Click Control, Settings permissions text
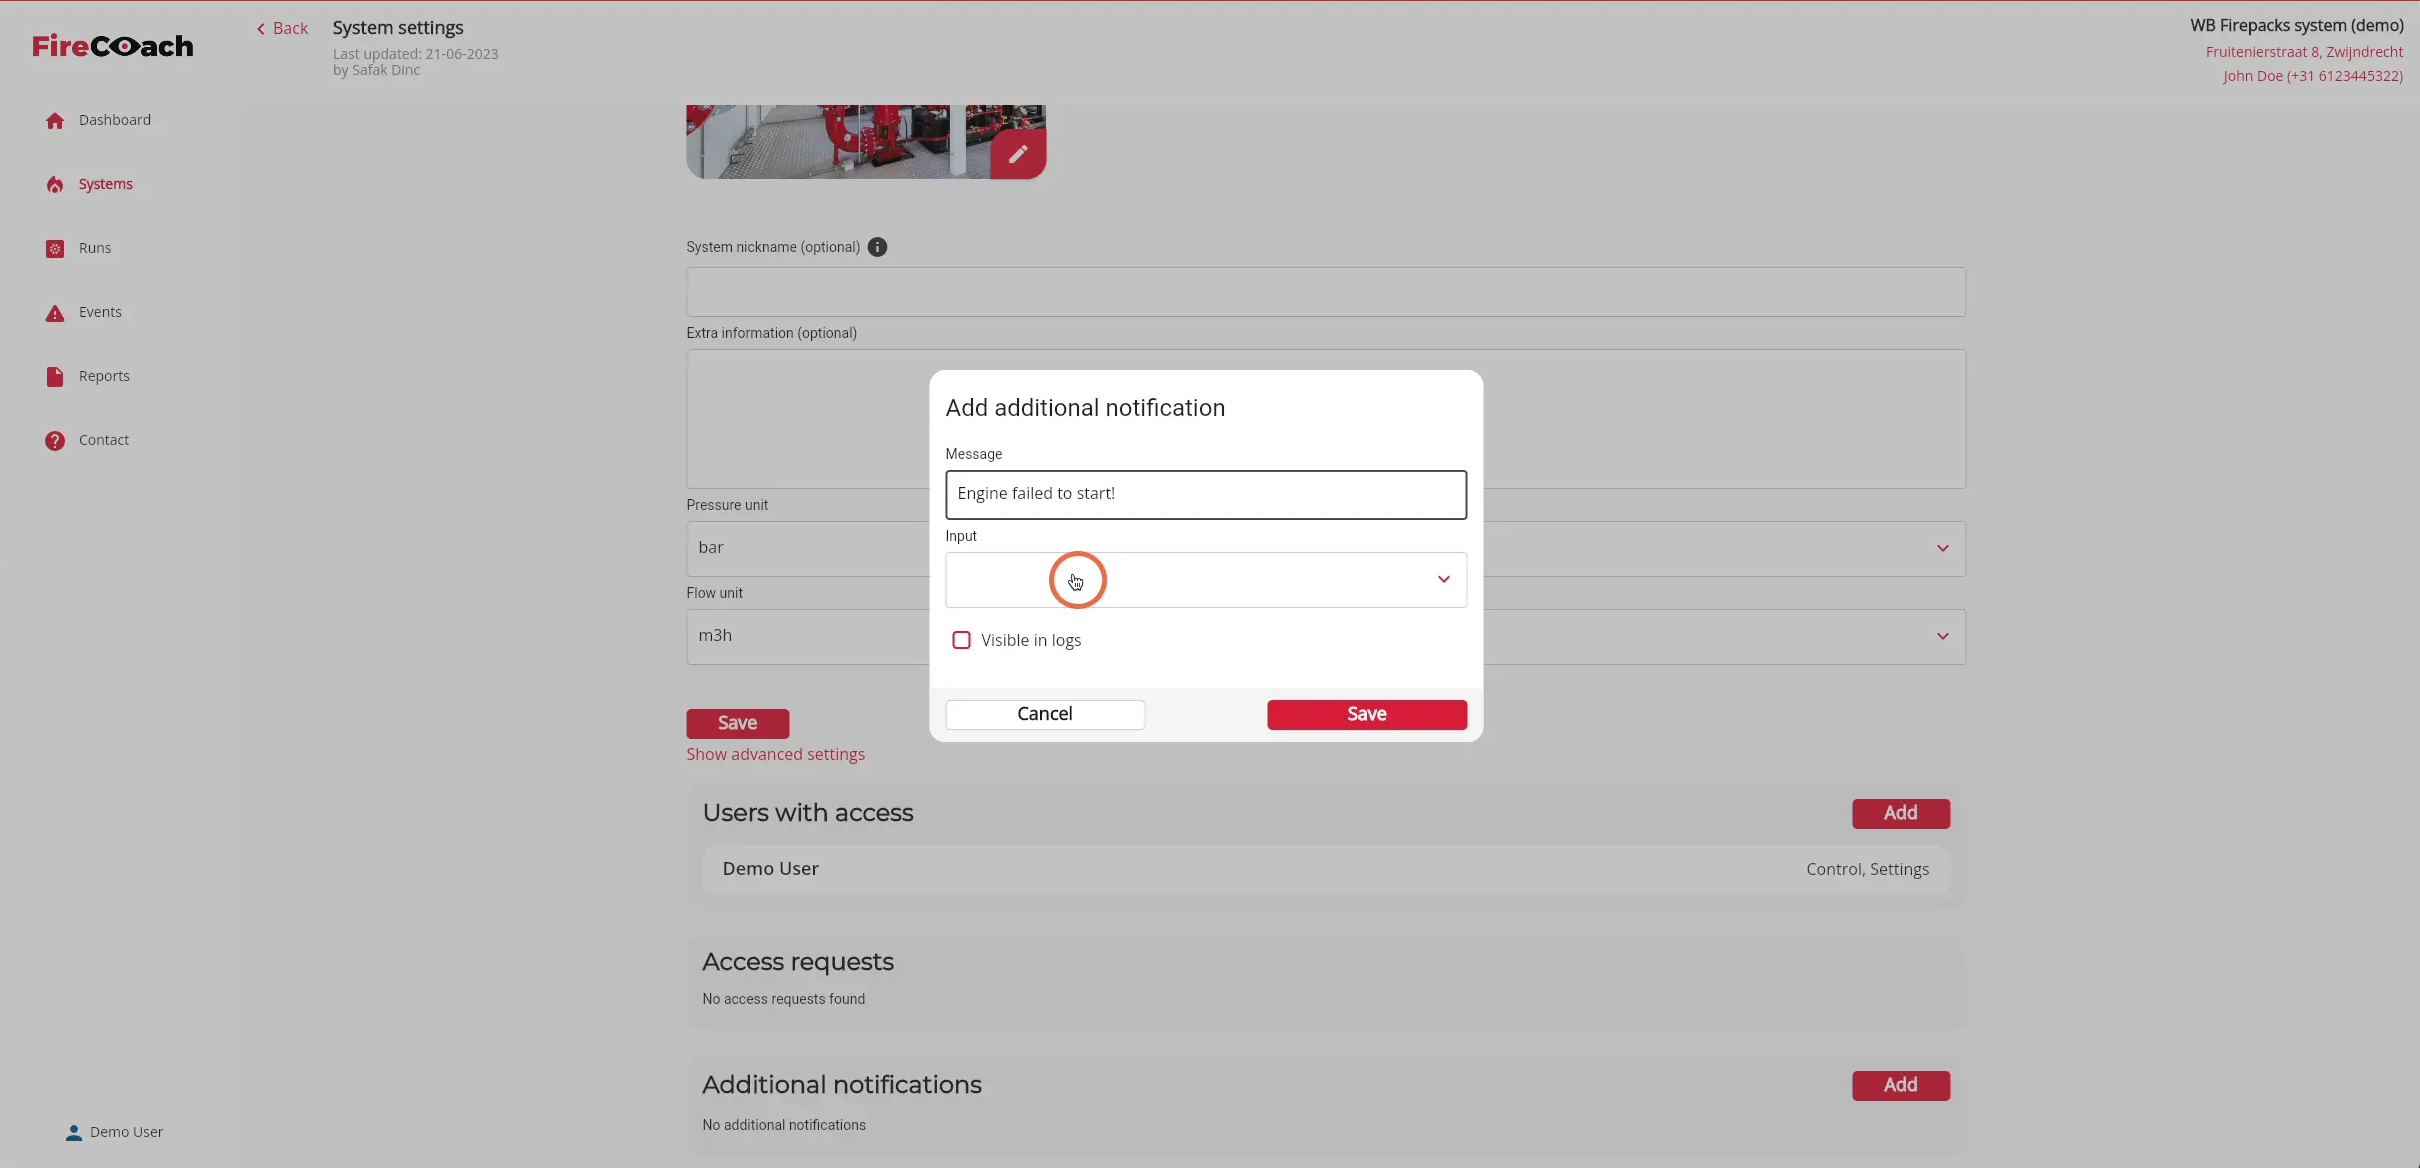Screen dimensions: 2420x1168 pos(1867,869)
